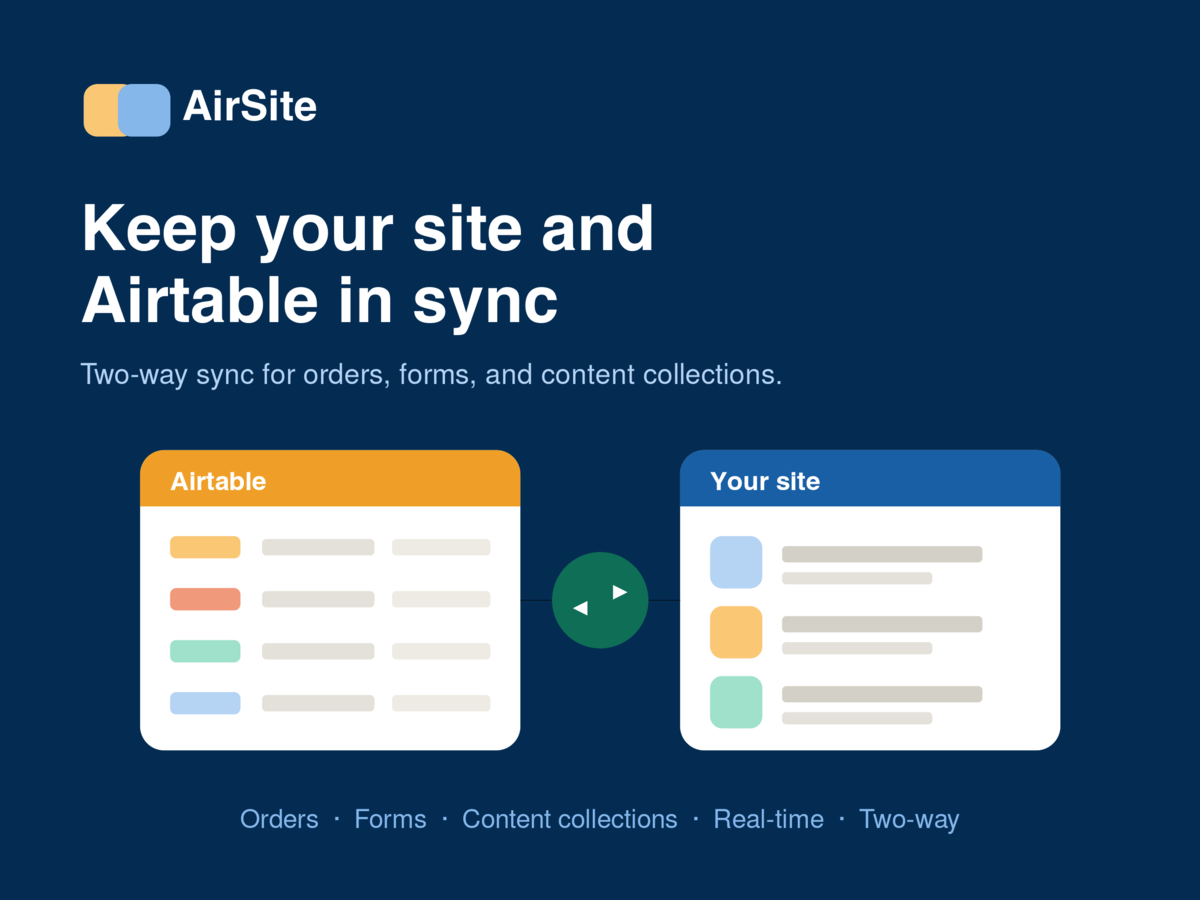This screenshot has height=900, width=1200.
Task: Select the yellow tag in the Airtable card
Action: (205, 547)
